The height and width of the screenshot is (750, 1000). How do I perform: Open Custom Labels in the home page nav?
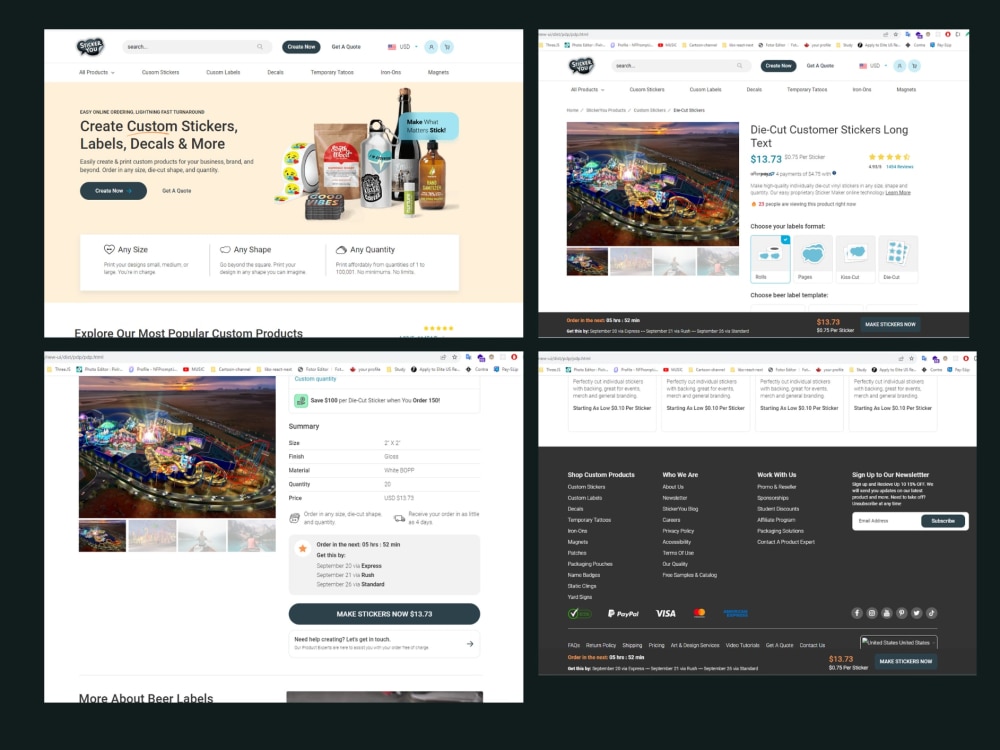(223, 72)
